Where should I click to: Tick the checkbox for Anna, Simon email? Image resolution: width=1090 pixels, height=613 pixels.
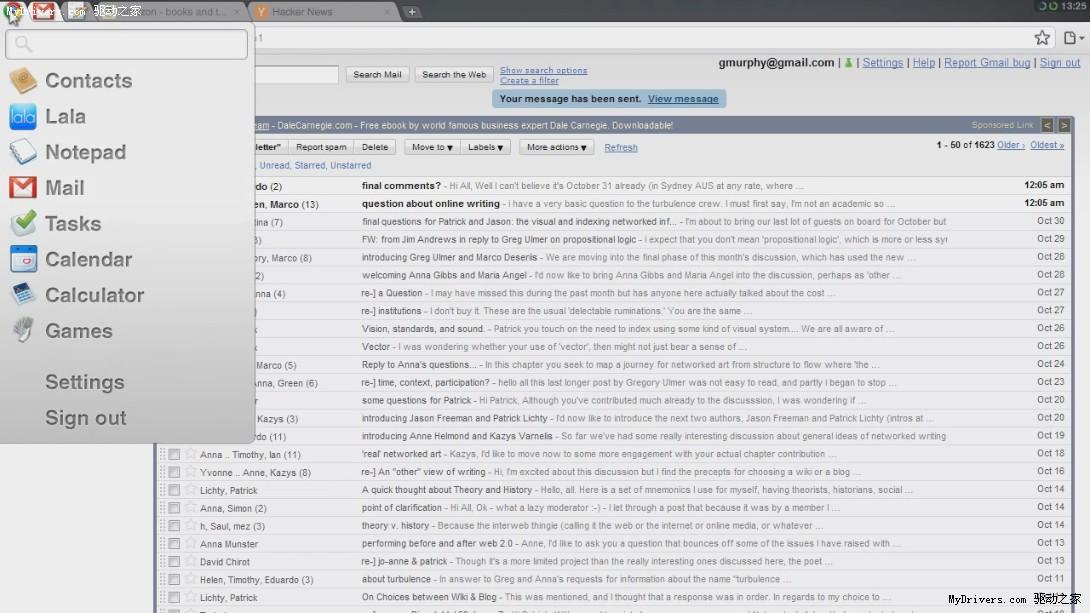pyautogui.click(x=174, y=508)
